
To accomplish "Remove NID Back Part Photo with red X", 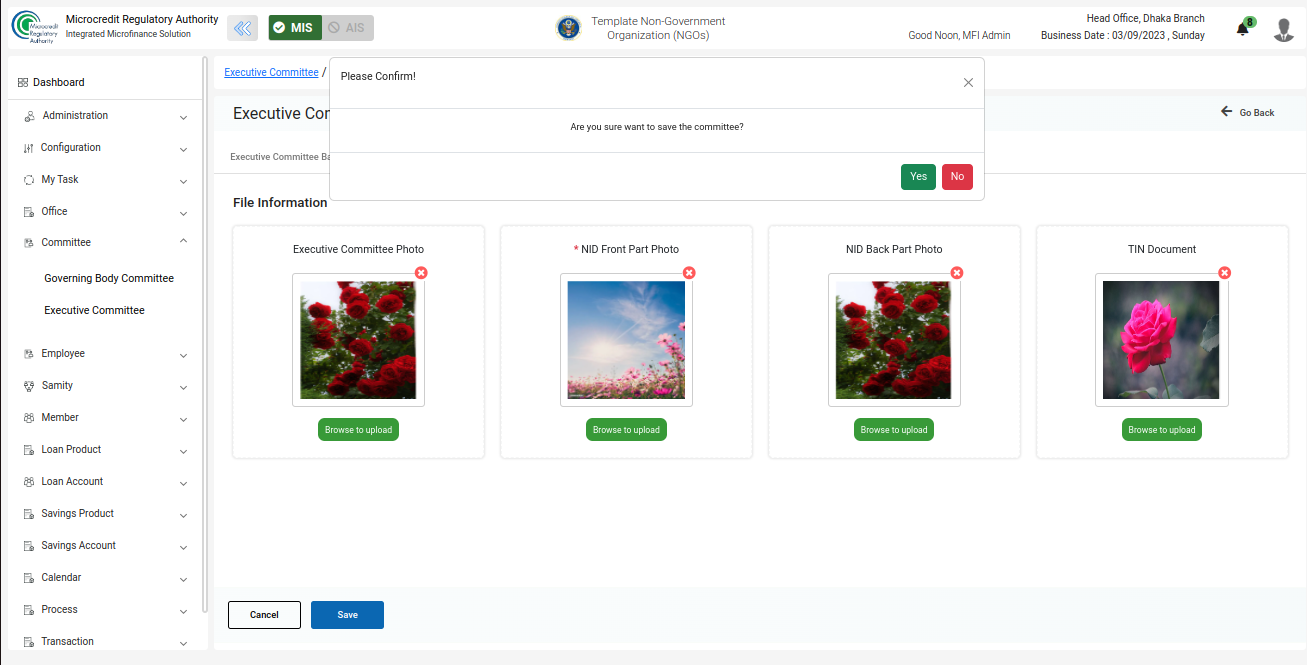I will (957, 273).
